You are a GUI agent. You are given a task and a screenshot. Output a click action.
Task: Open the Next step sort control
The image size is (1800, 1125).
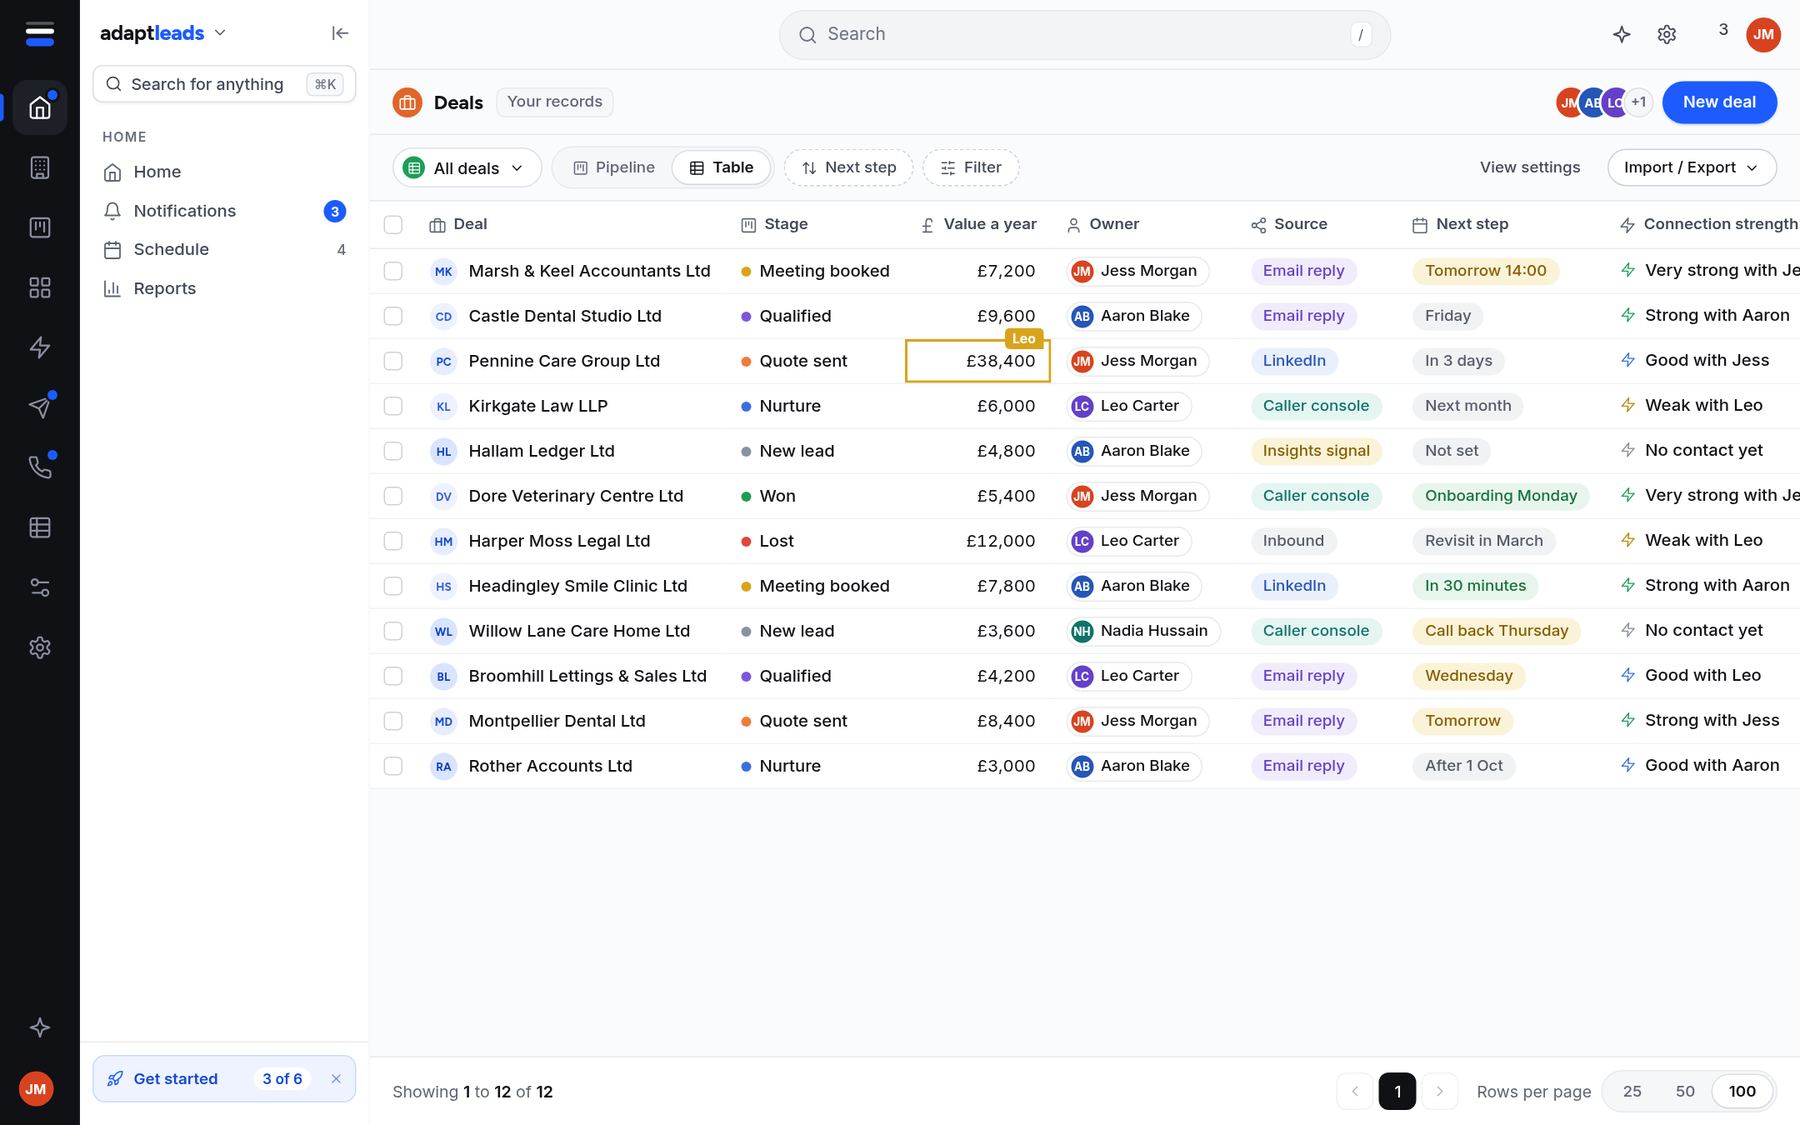point(848,167)
